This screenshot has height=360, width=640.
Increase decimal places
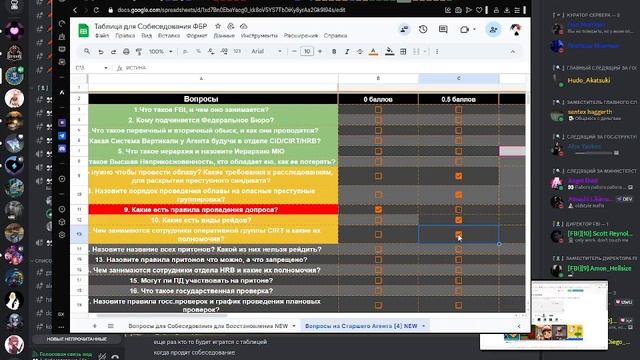[x=224, y=51]
